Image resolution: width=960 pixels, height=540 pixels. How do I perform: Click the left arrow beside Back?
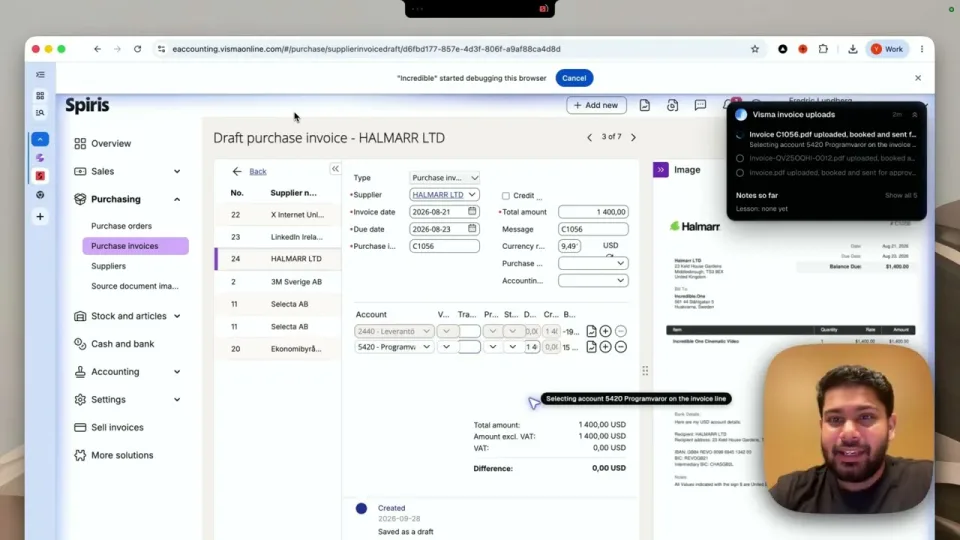pos(237,171)
